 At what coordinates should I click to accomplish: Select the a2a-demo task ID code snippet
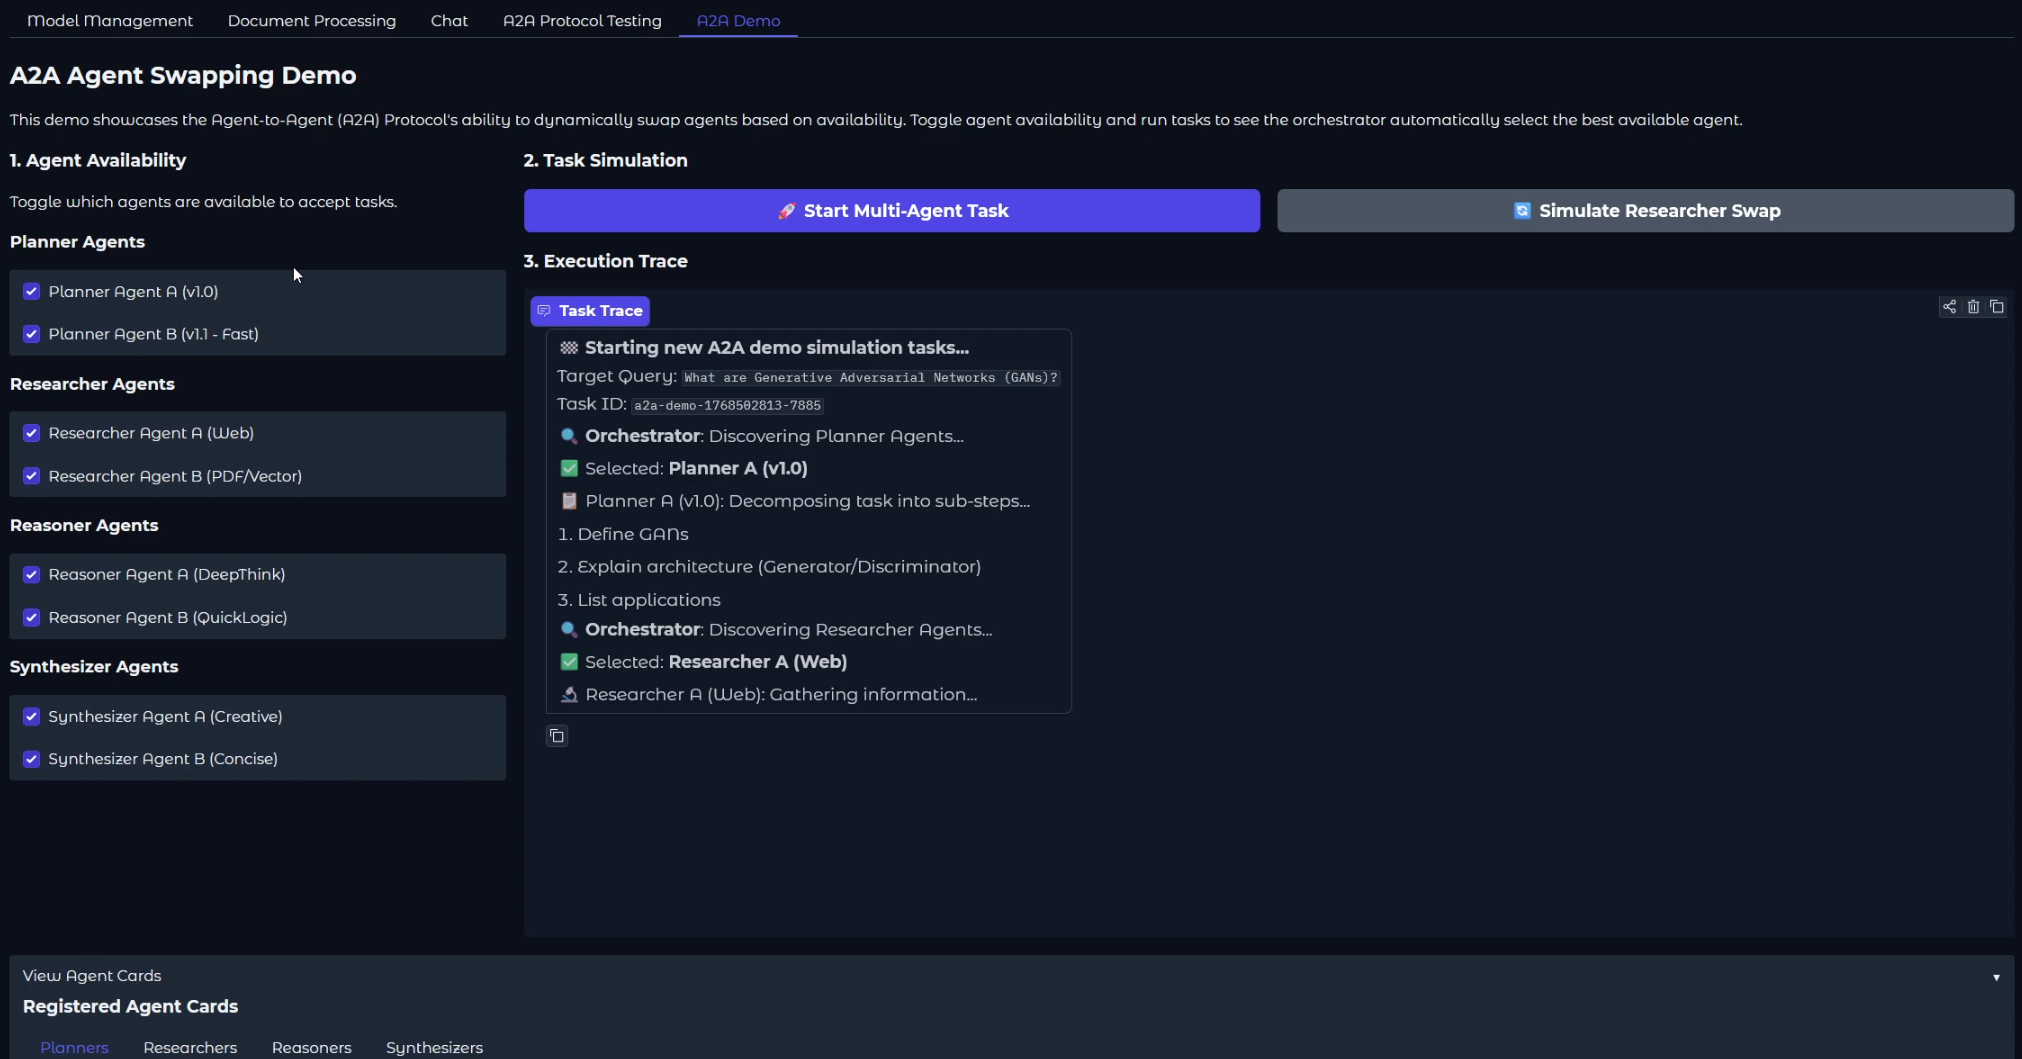(x=727, y=405)
